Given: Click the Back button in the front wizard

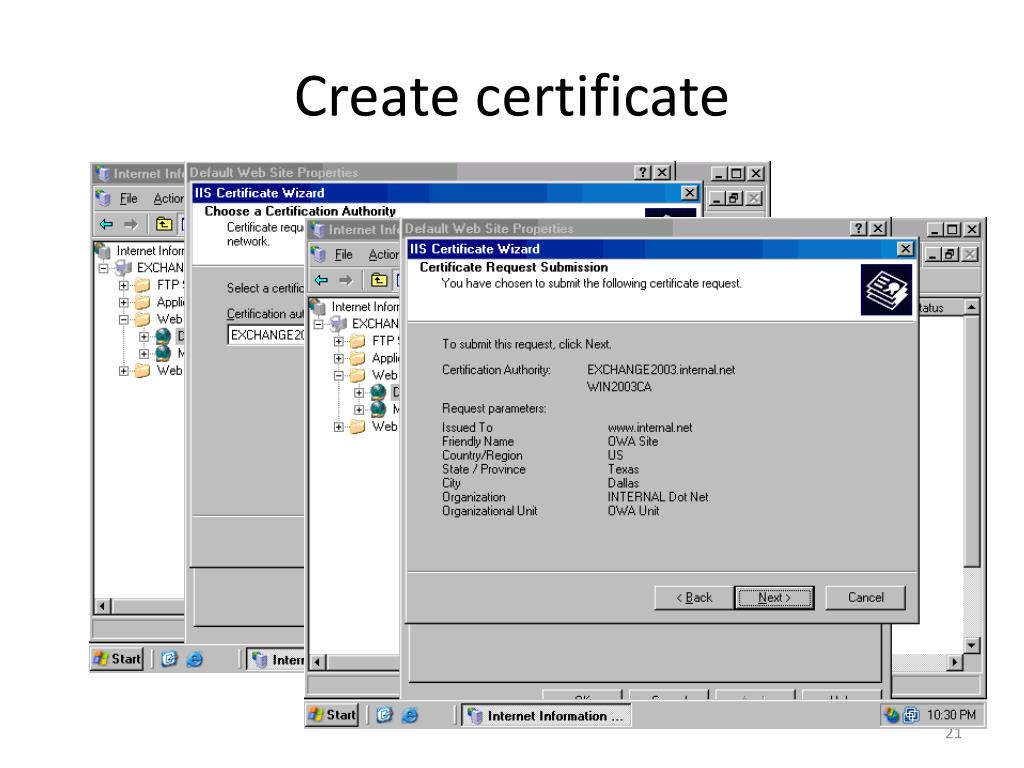Looking at the screenshot, I should (694, 598).
